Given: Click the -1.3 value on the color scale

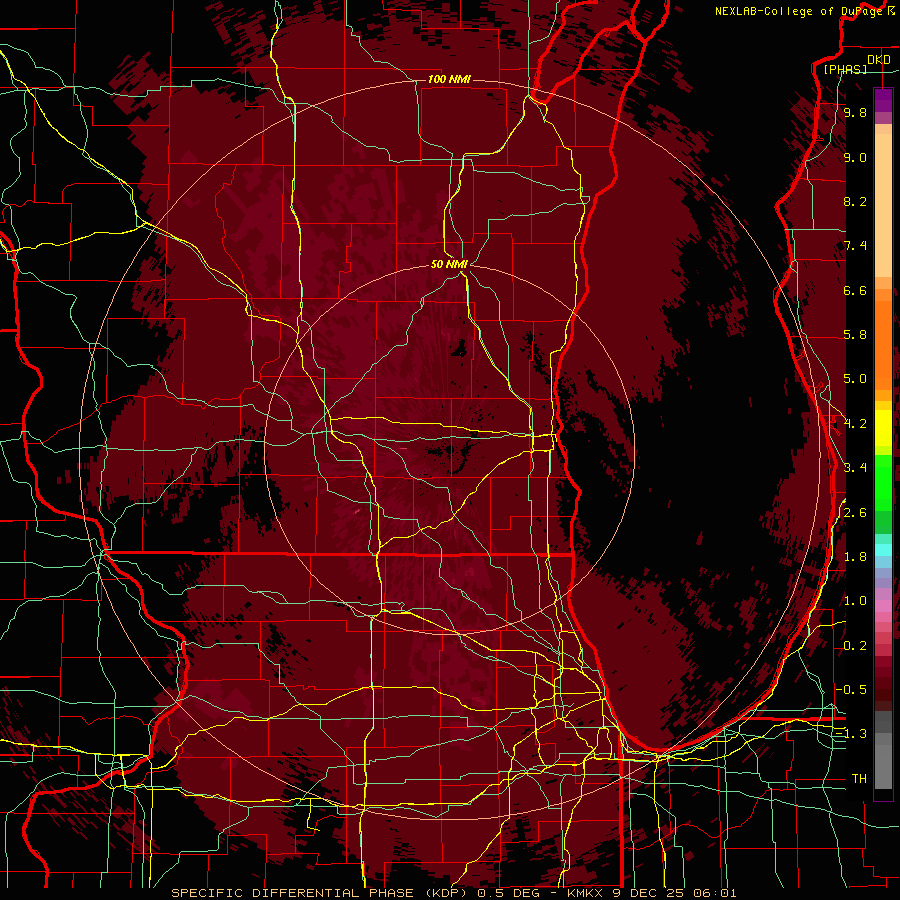Looking at the screenshot, I should pos(851,734).
